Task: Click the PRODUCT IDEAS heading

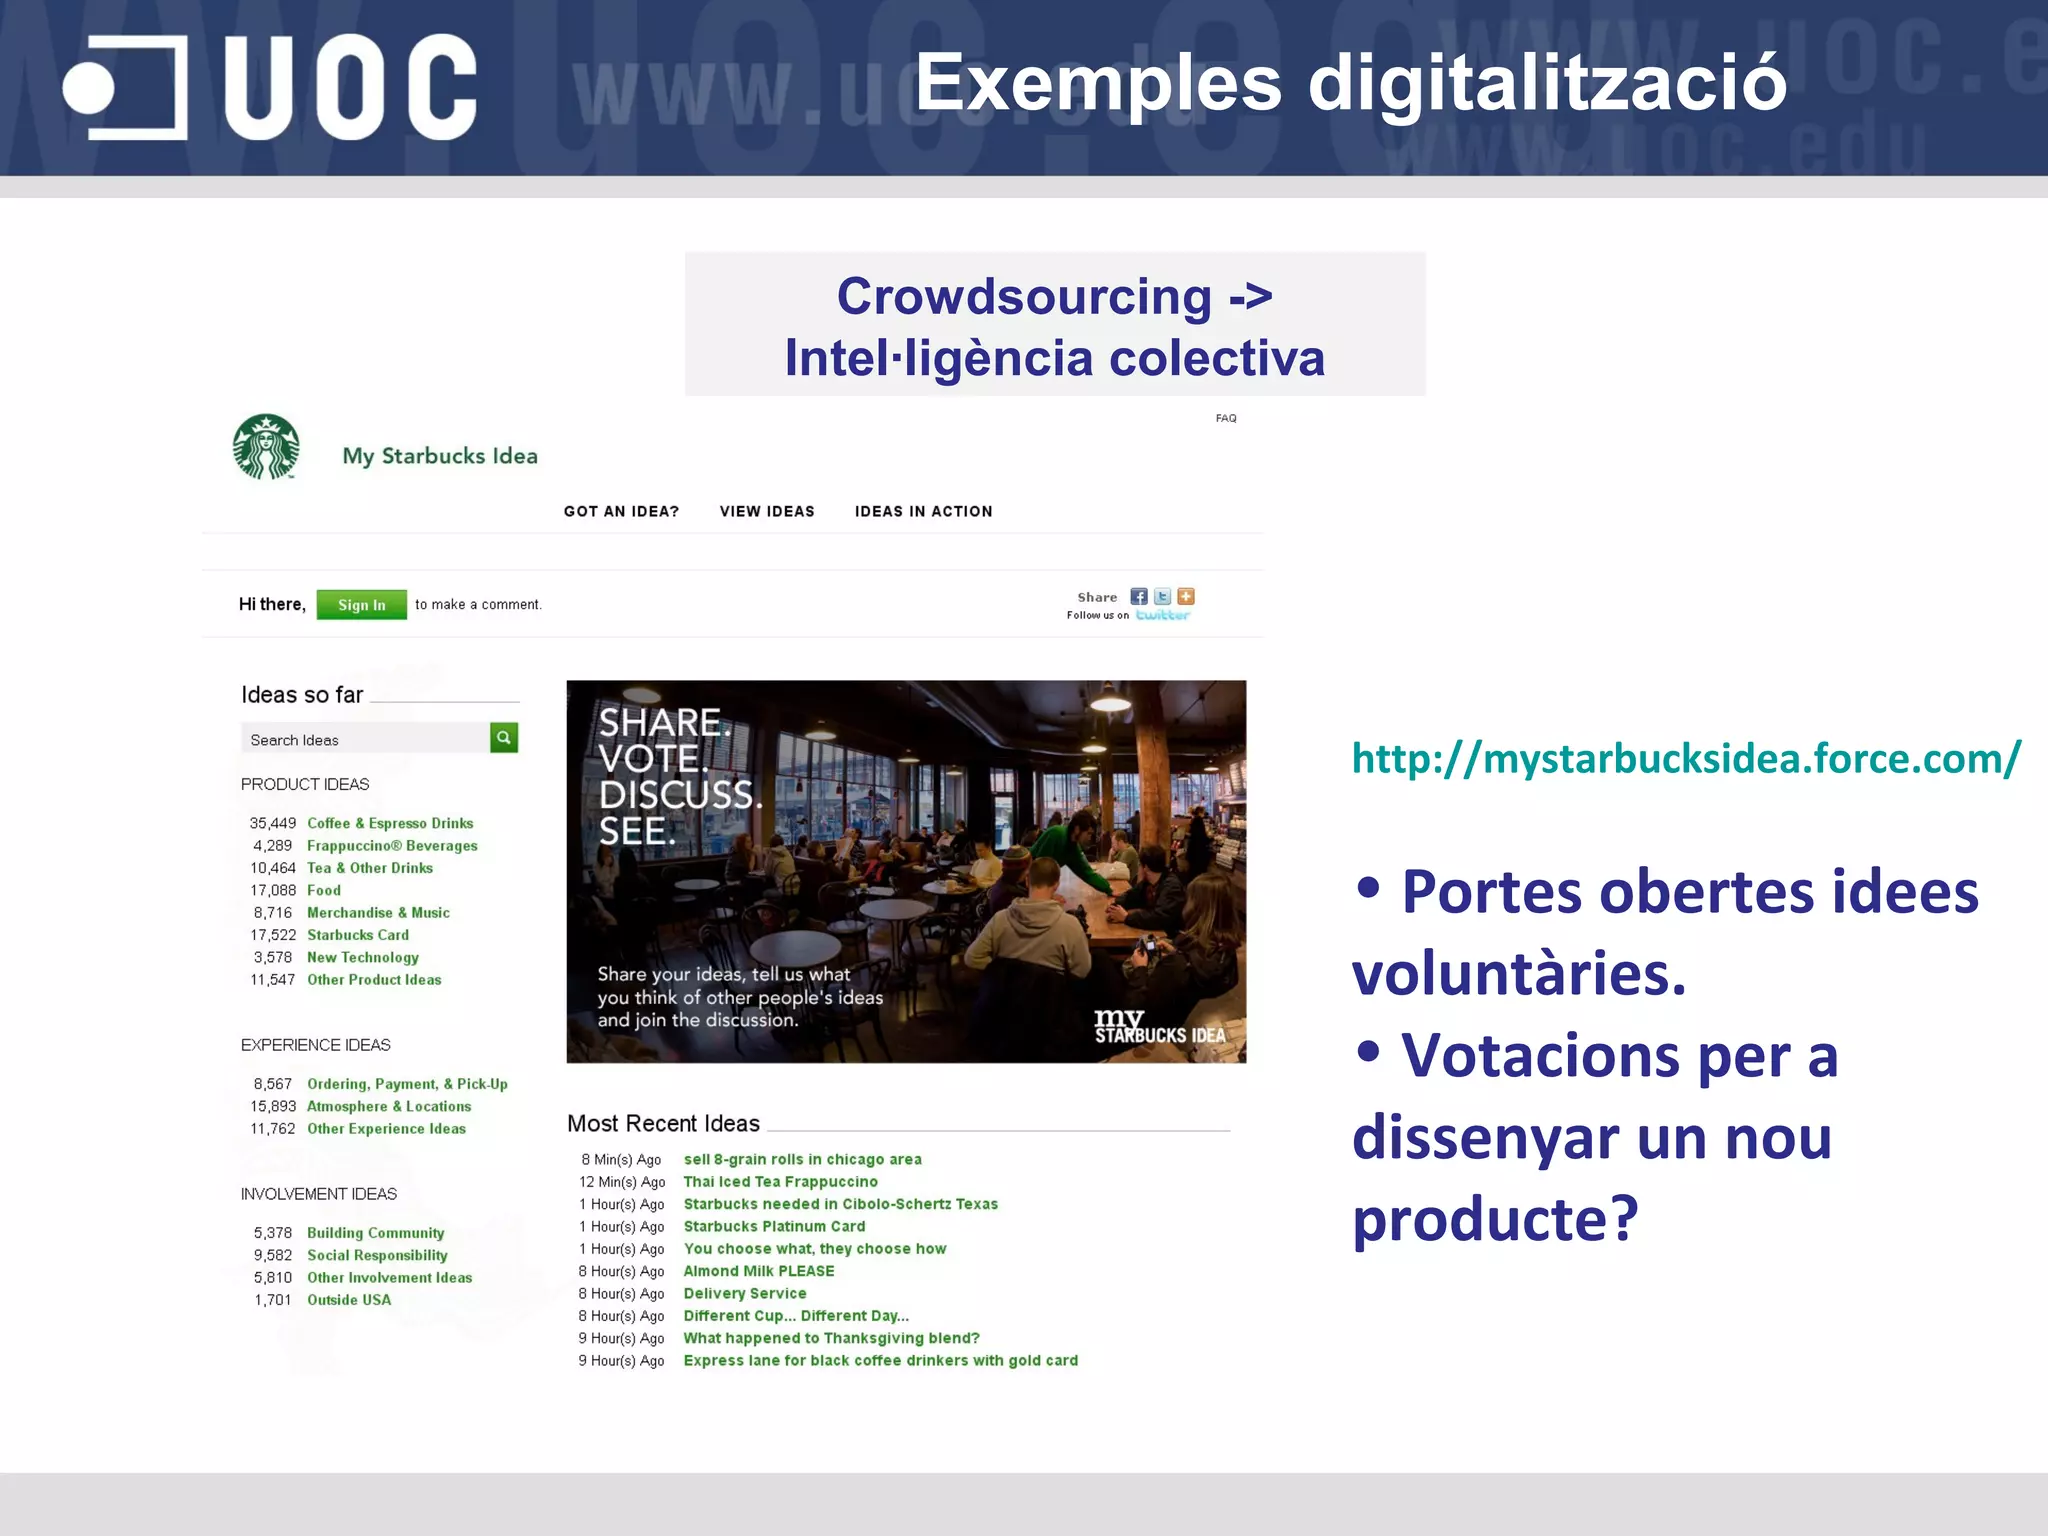Action: [305, 784]
